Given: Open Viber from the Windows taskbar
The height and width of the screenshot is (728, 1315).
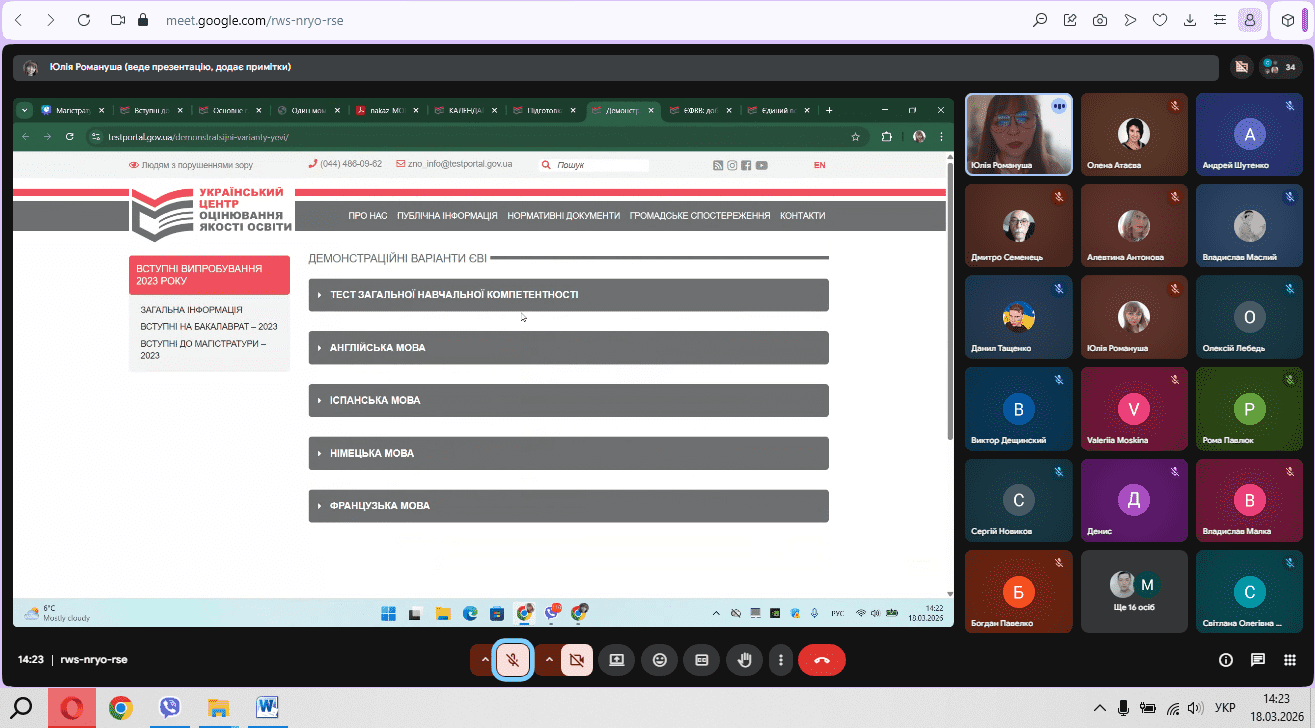Looking at the screenshot, I should click(170, 708).
